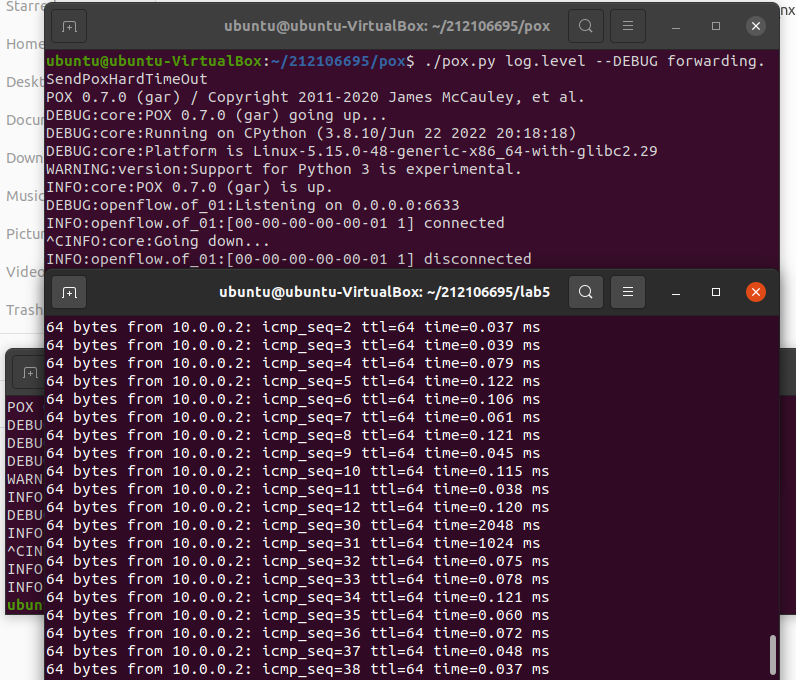Open new tab in pox terminal window
The width and height of the screenshot is (796, 680).
(69, 26)
